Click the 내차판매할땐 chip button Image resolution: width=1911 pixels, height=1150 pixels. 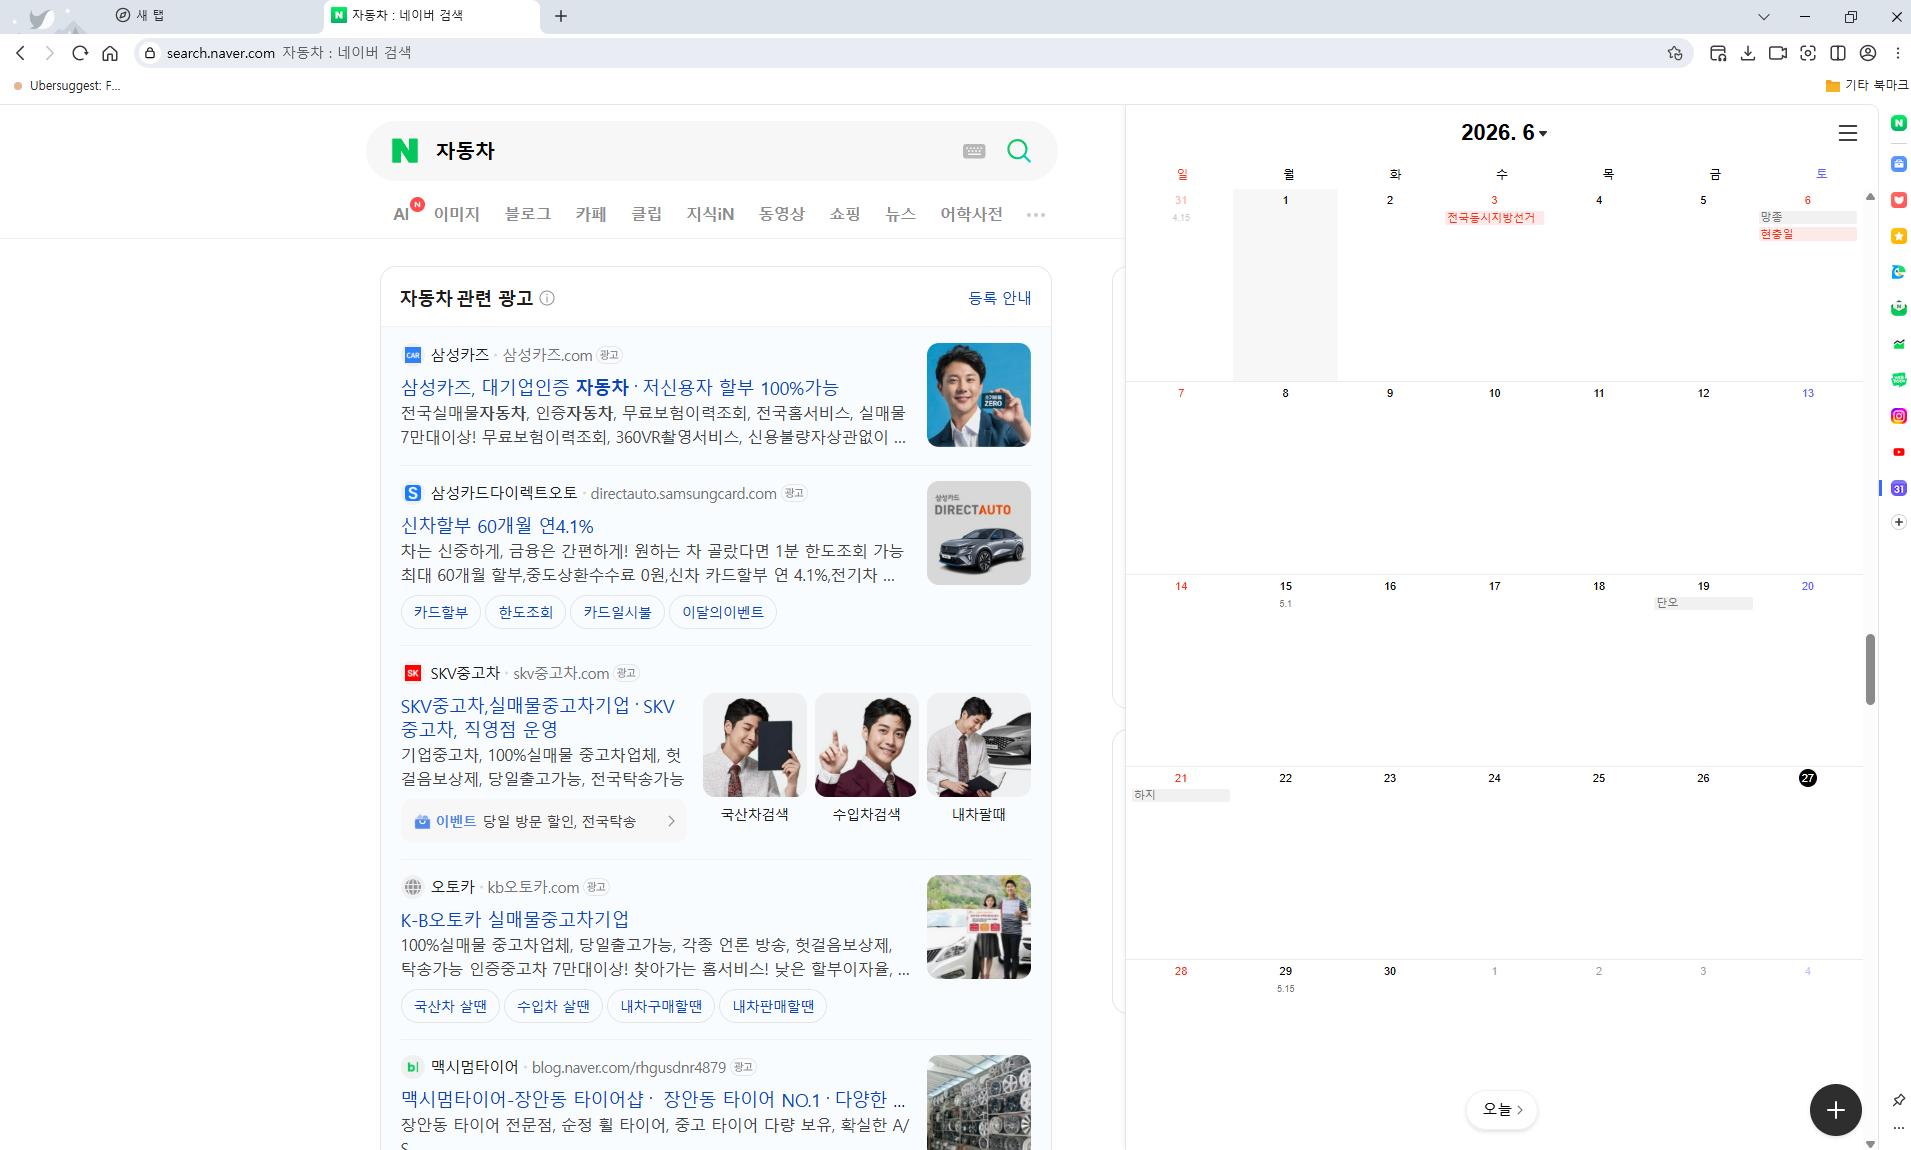tap(773, 1006)
